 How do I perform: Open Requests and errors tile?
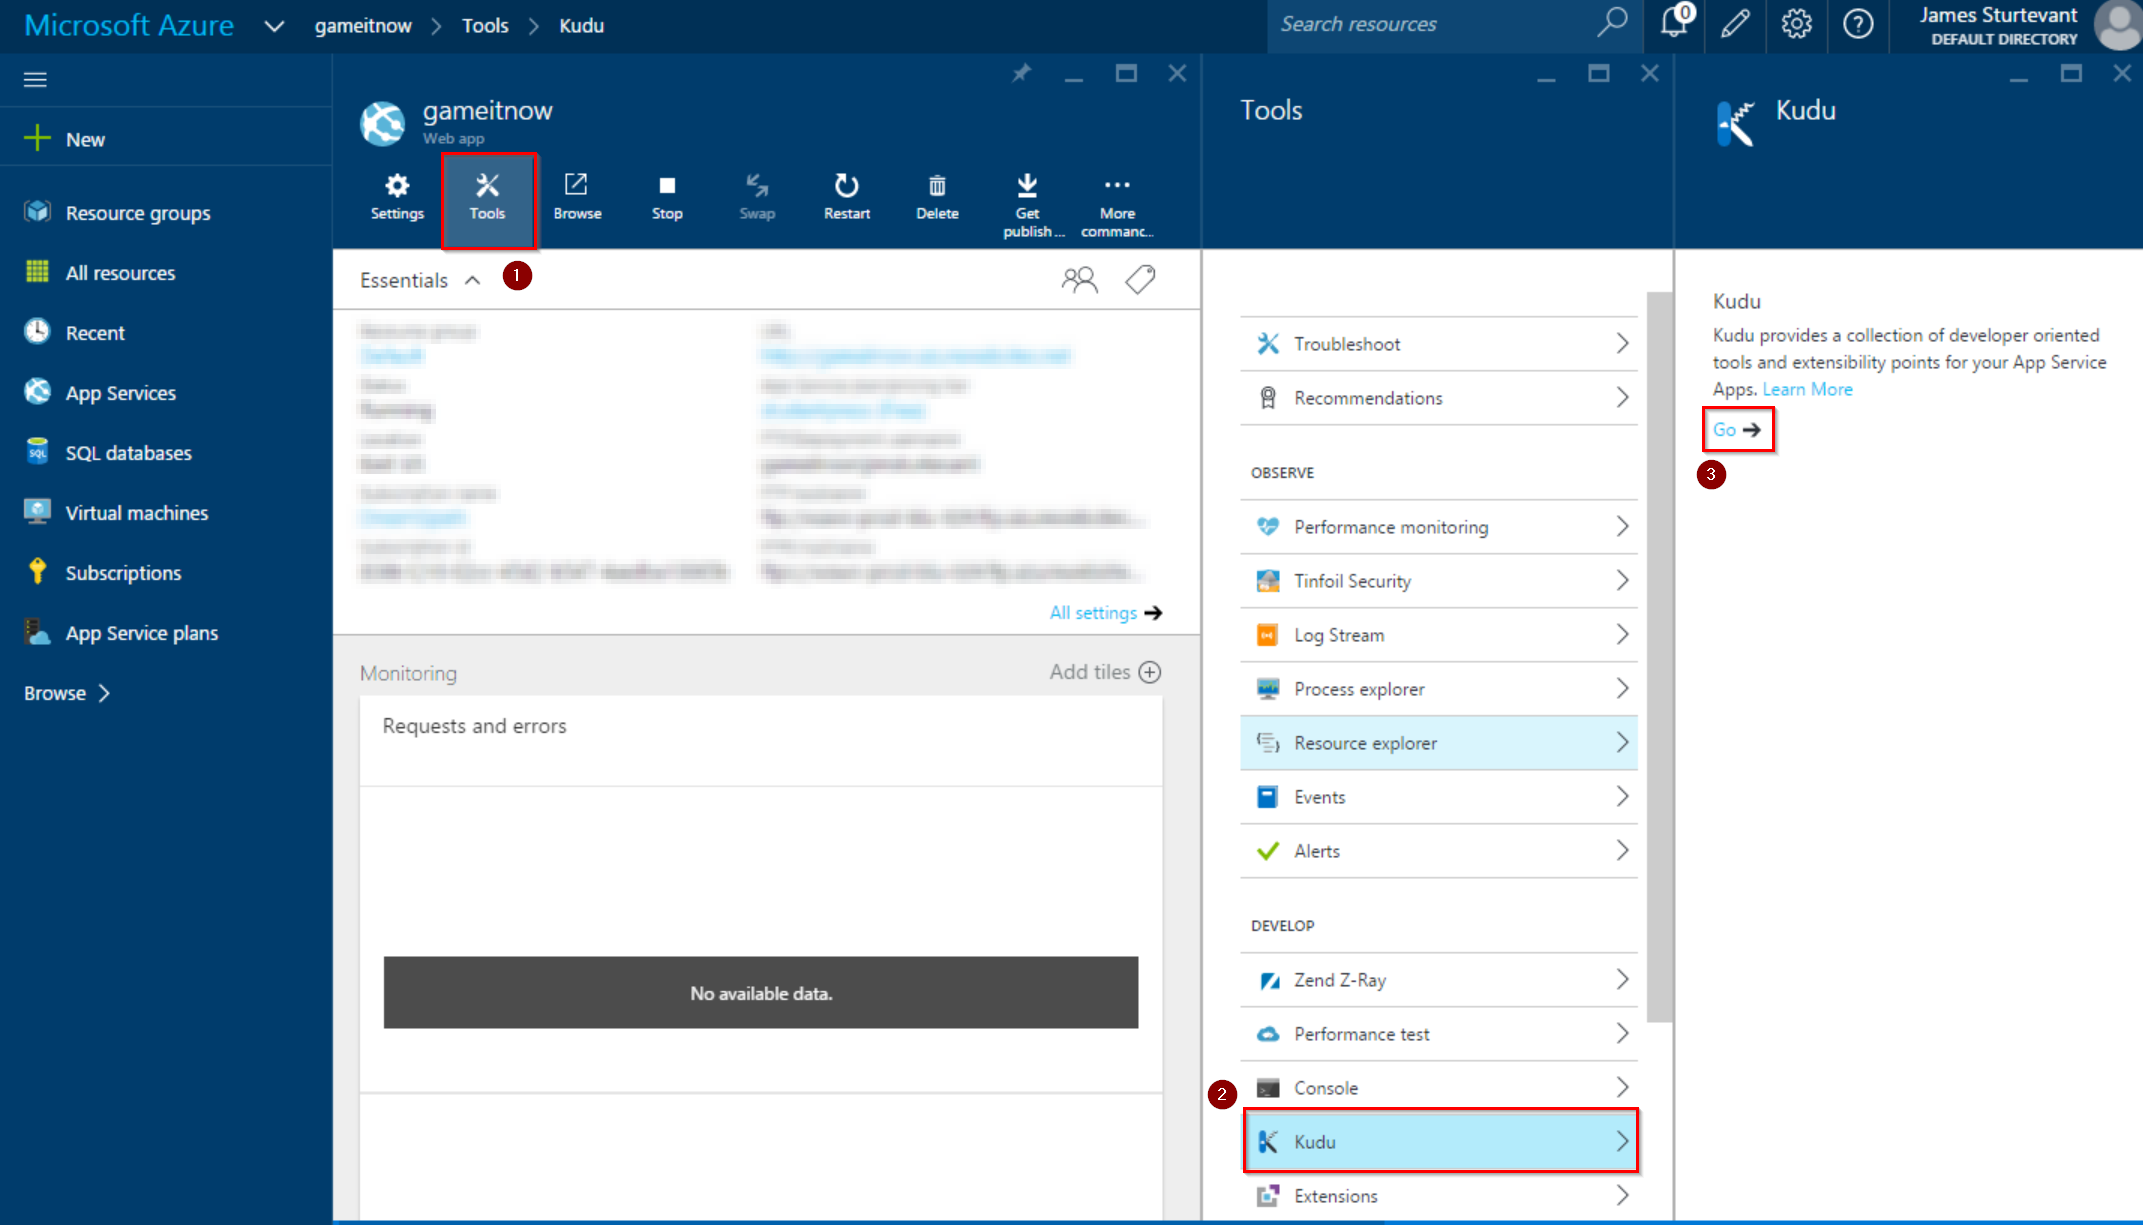[x=761, y=894]
